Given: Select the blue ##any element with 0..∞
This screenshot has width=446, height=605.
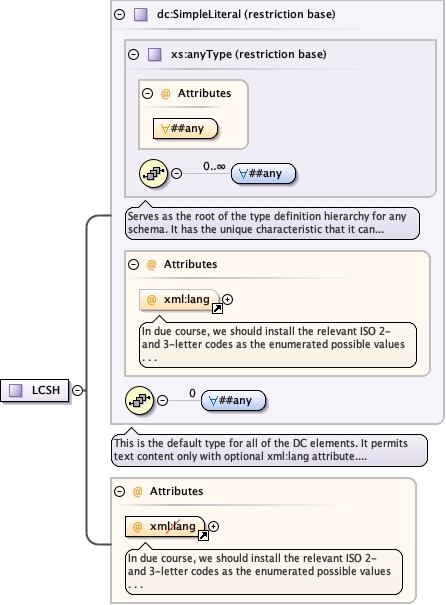Looking at the screenshot, I should pyautogui.click(x=264, y=174).
